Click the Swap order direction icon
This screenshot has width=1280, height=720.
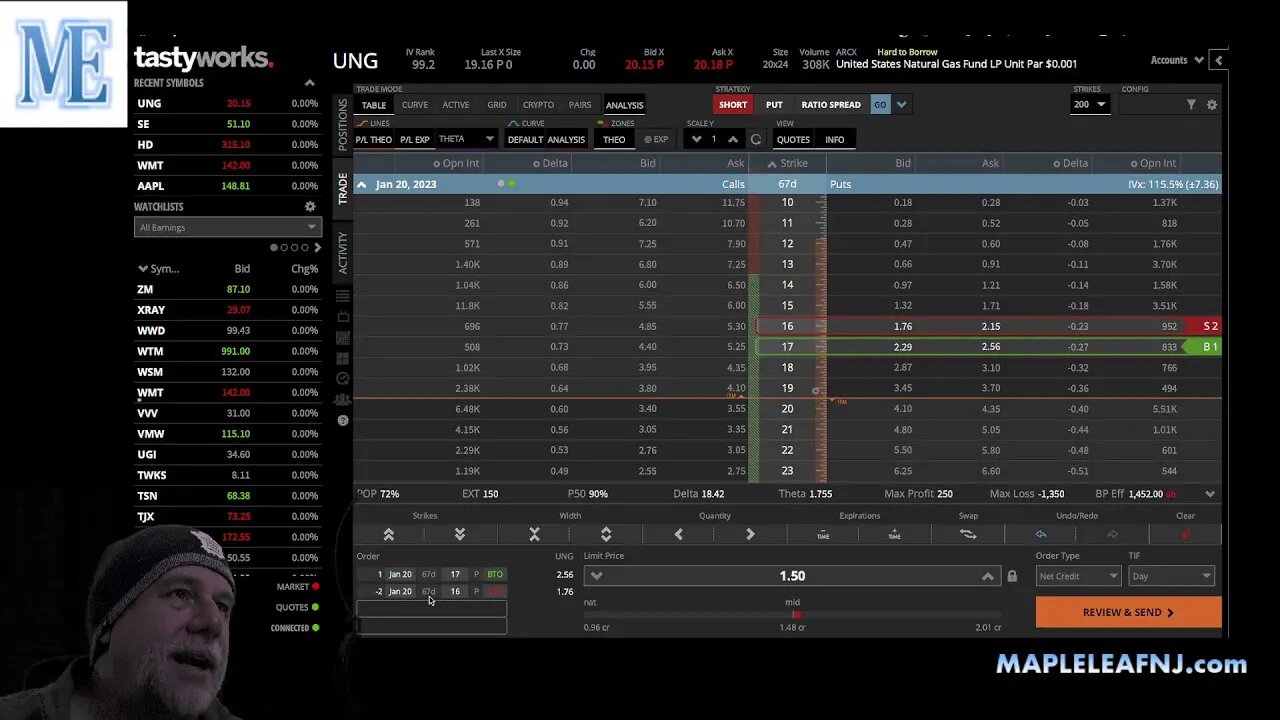pyautogui.click(x=968, y=535)
